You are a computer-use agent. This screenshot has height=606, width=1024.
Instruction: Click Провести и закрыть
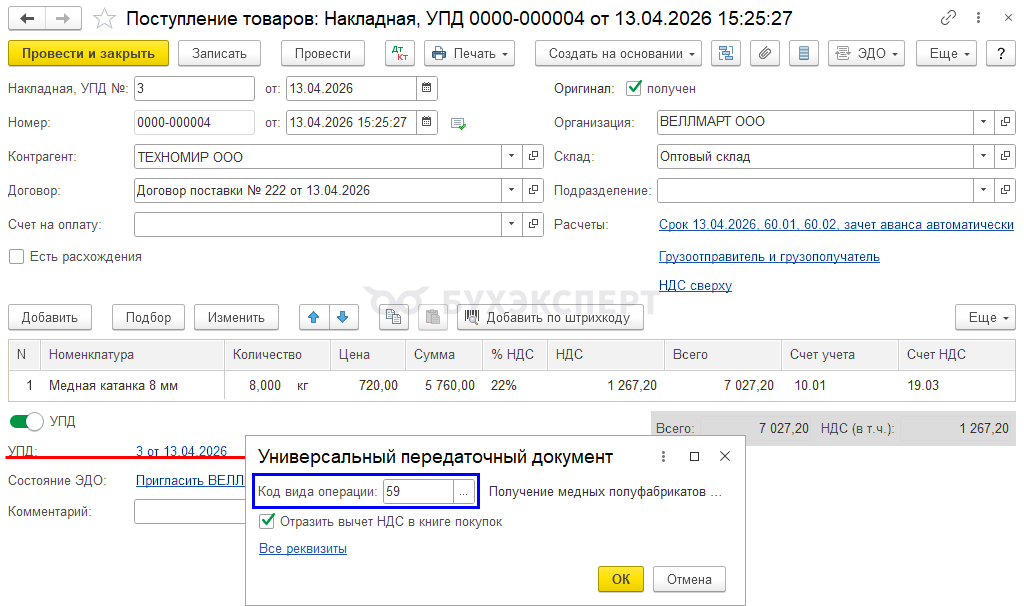[88, 54]
